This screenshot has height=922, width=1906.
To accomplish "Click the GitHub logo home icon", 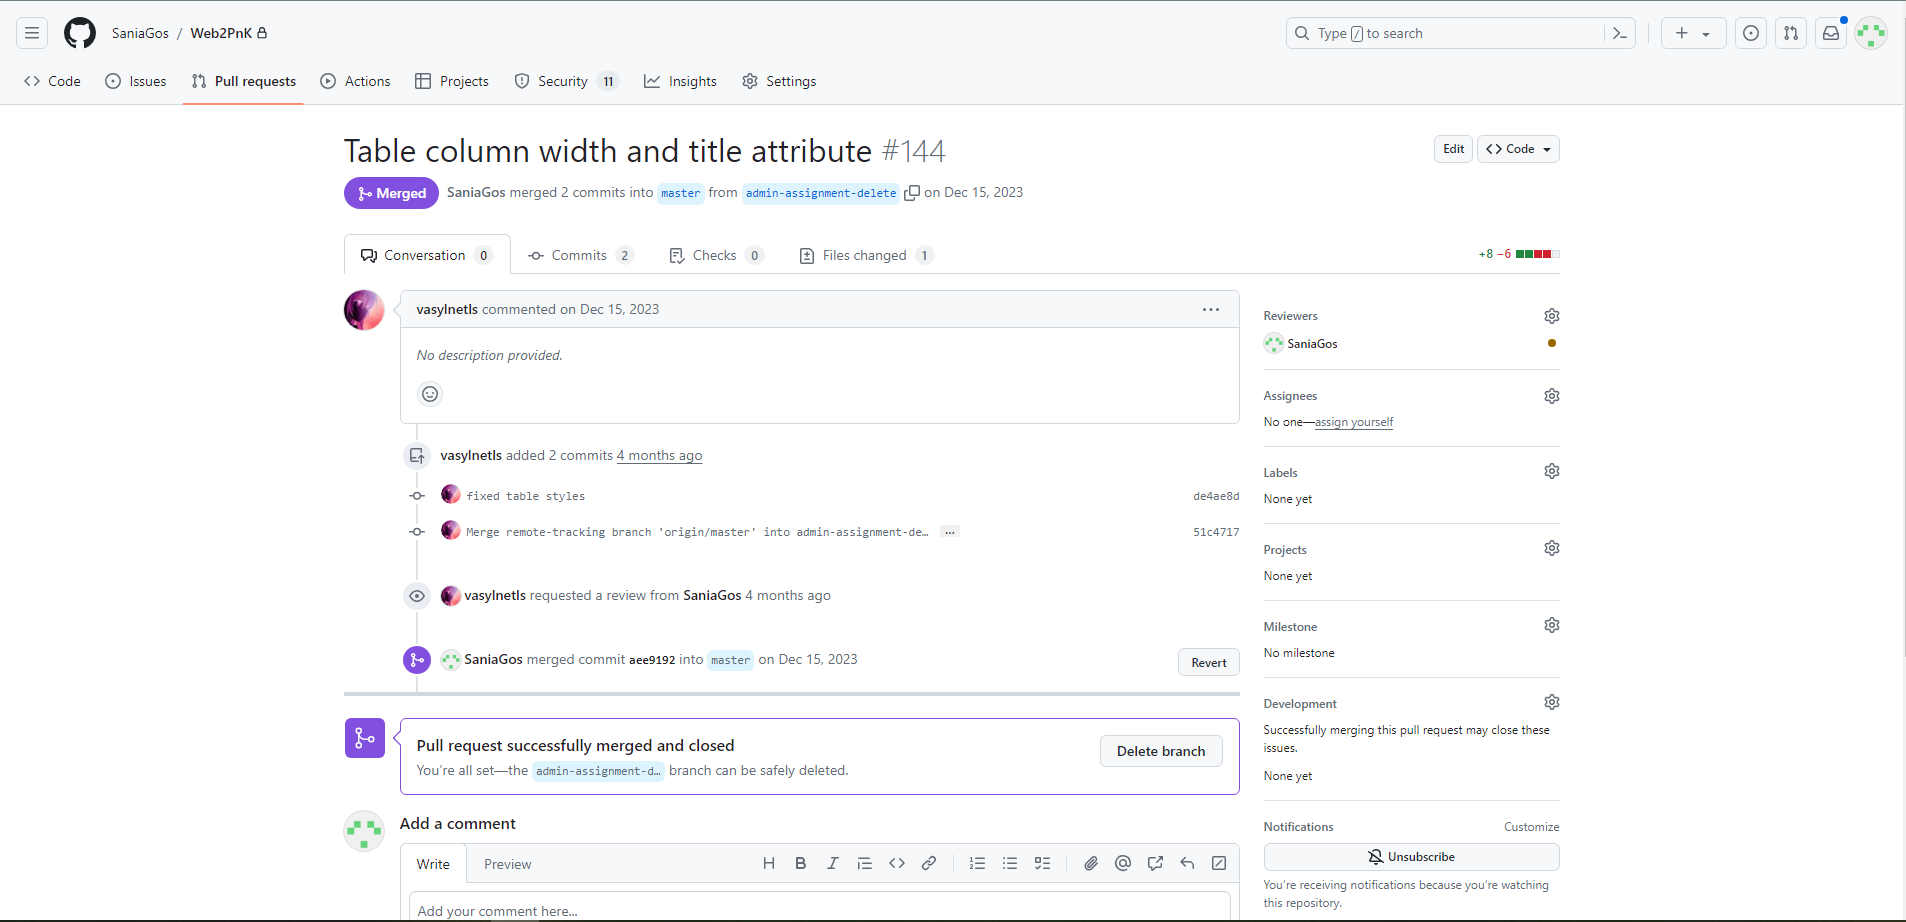I will point(80,33).
